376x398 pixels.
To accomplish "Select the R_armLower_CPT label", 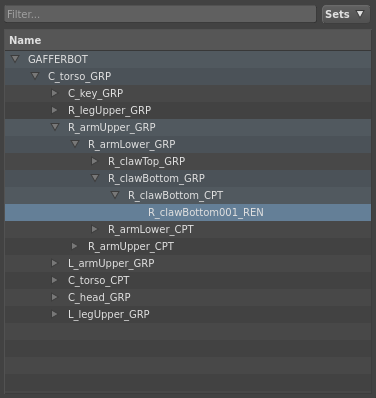I will coord(150,229).
